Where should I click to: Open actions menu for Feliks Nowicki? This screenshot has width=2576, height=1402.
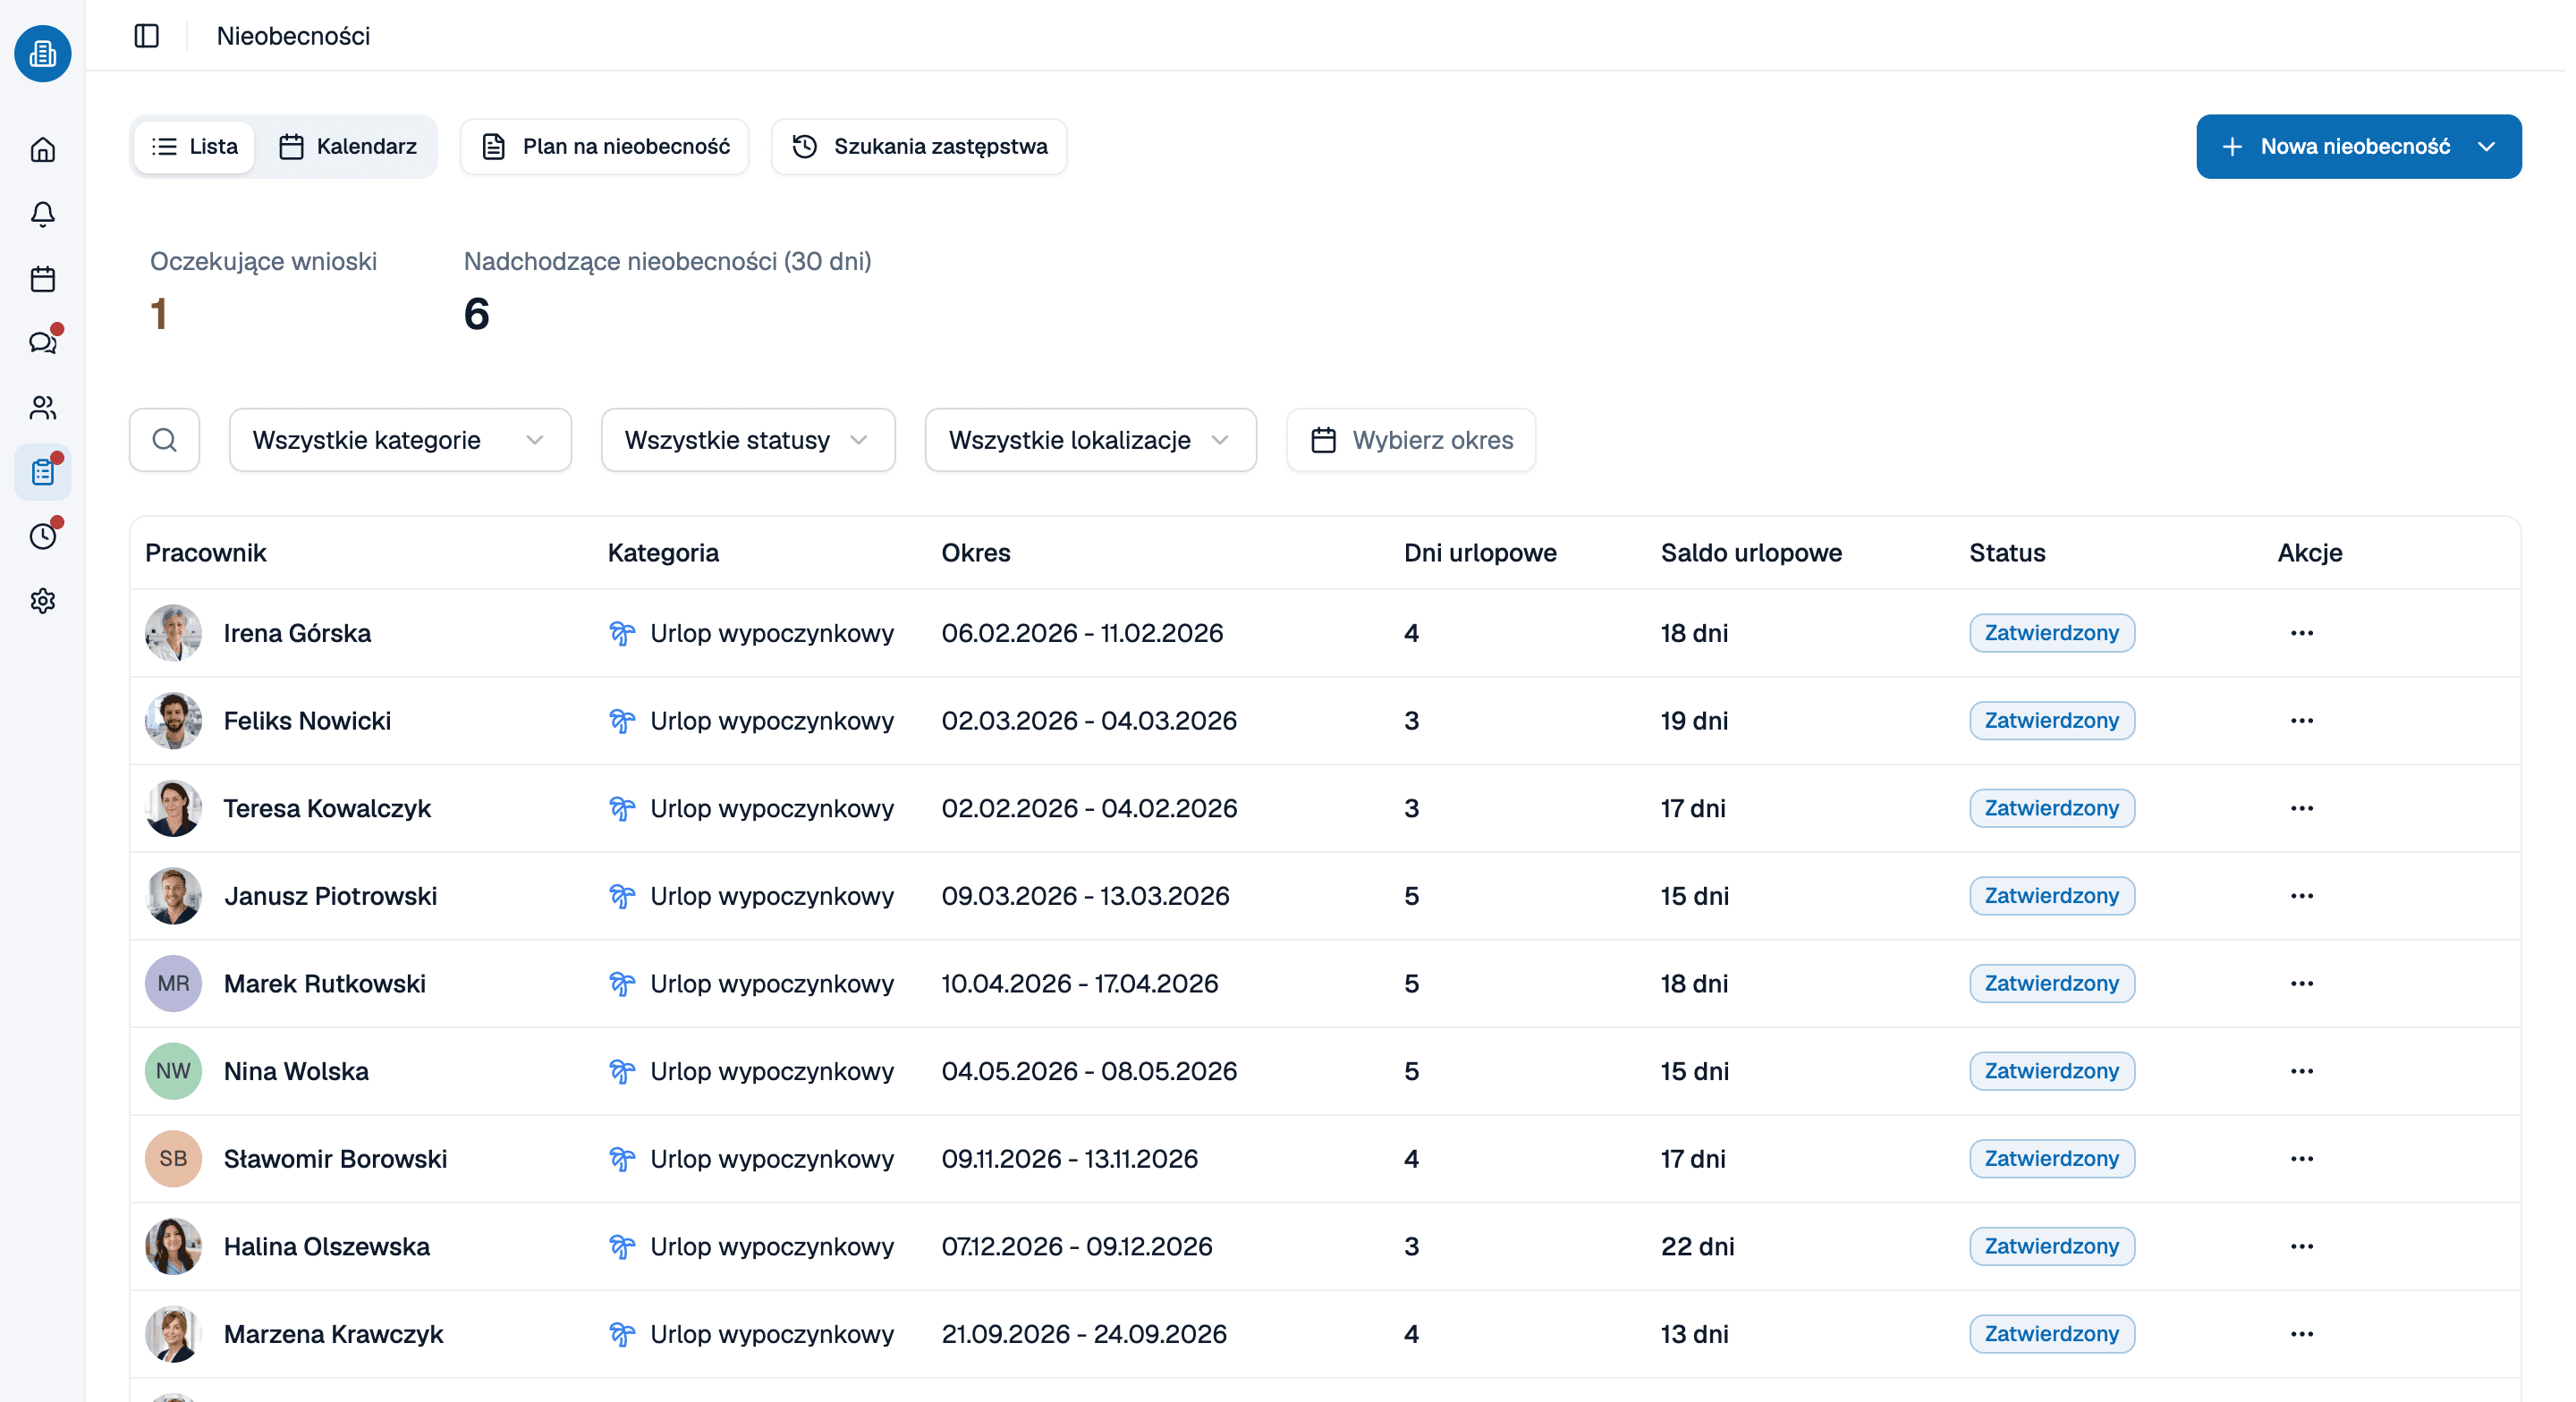click(2301, 721)
